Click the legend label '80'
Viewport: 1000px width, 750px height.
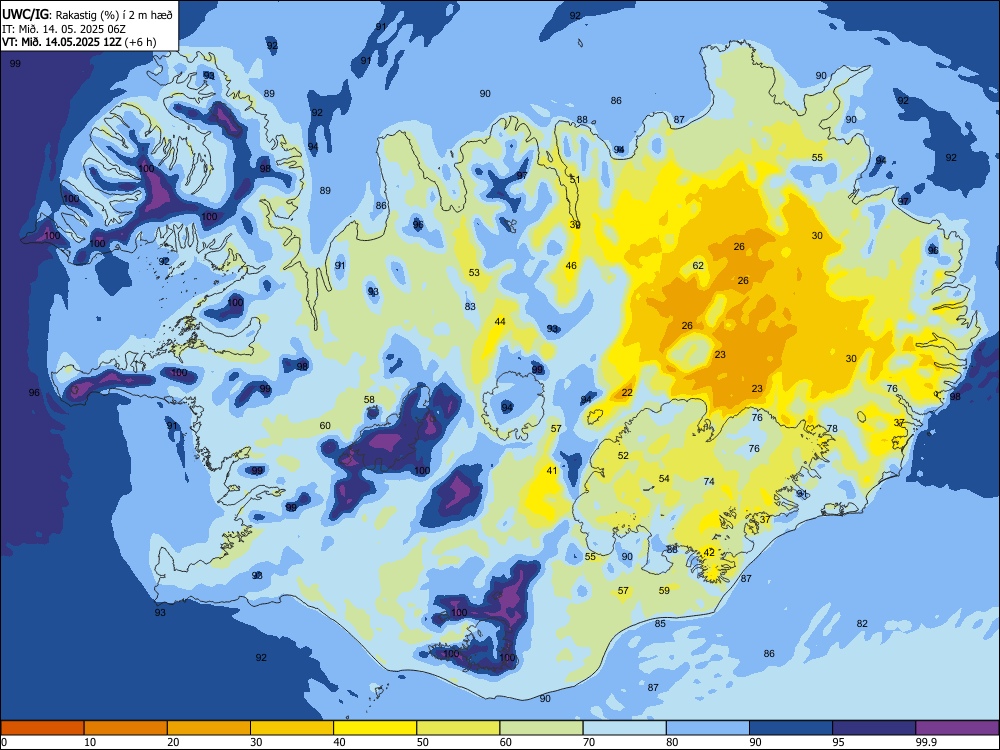(x=673, y=742)
